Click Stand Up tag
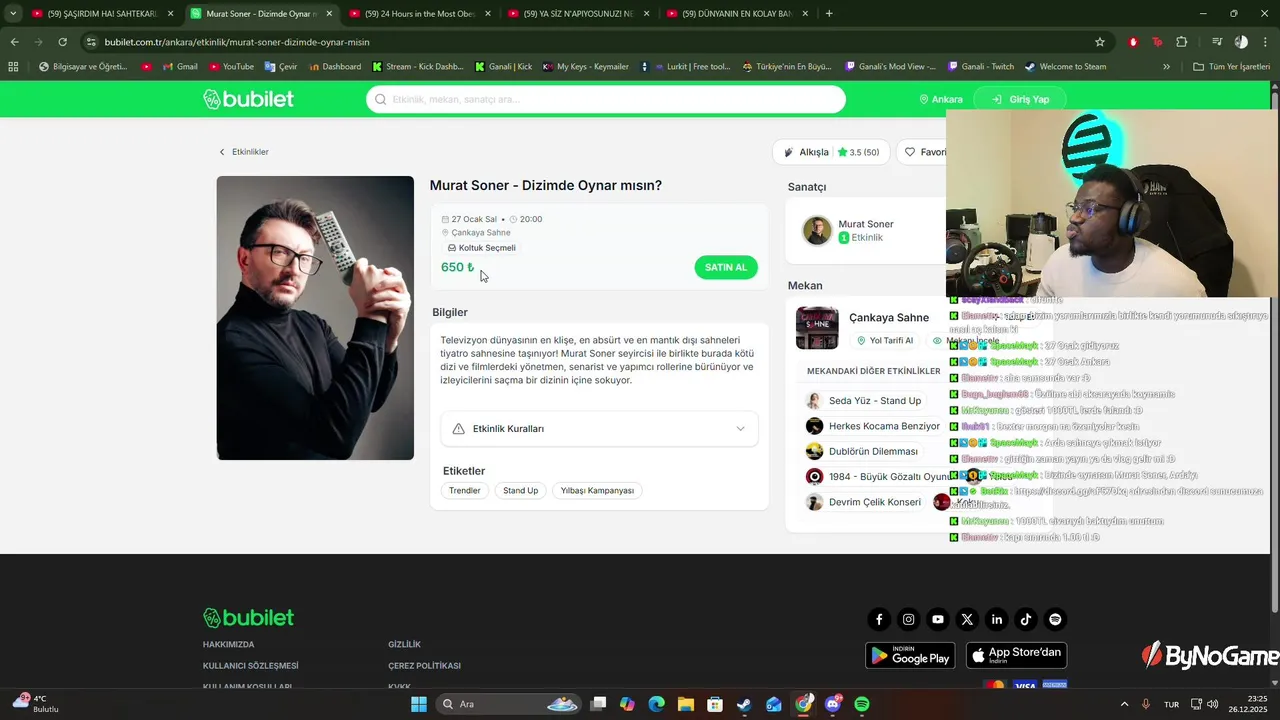 (x=520, y=491)
